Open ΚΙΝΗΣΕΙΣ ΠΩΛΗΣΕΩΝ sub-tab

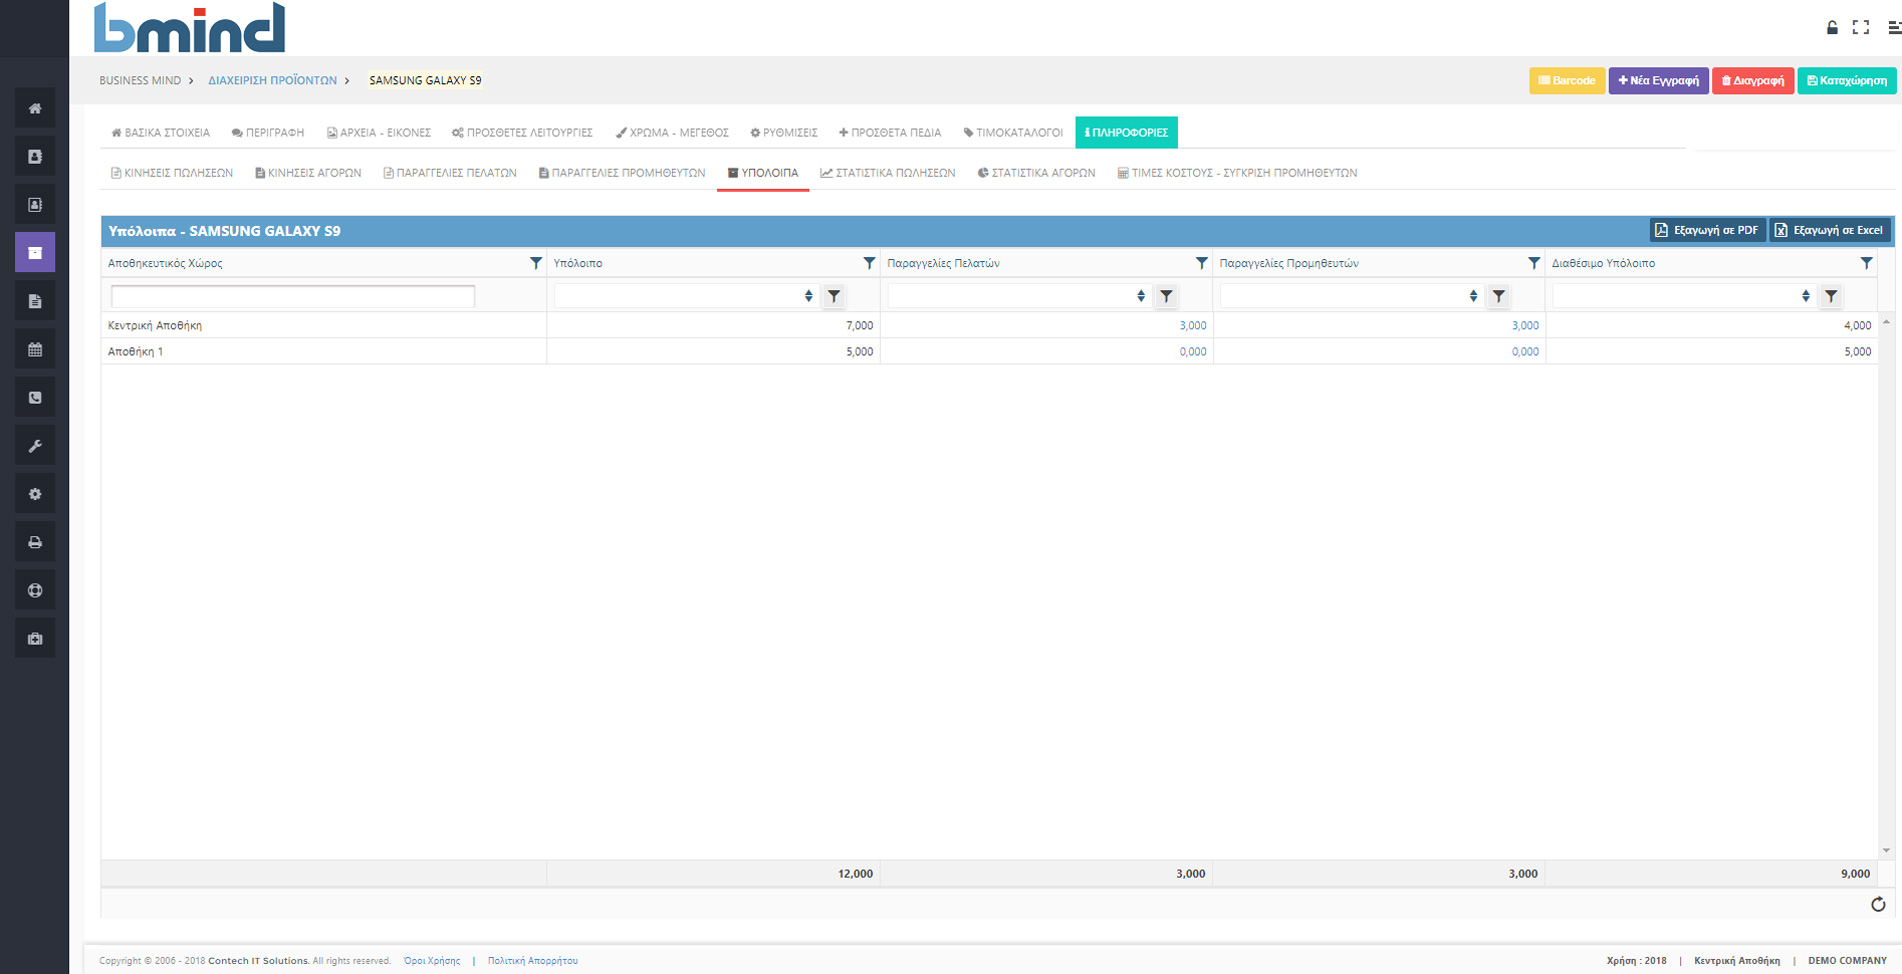(172, 173)
